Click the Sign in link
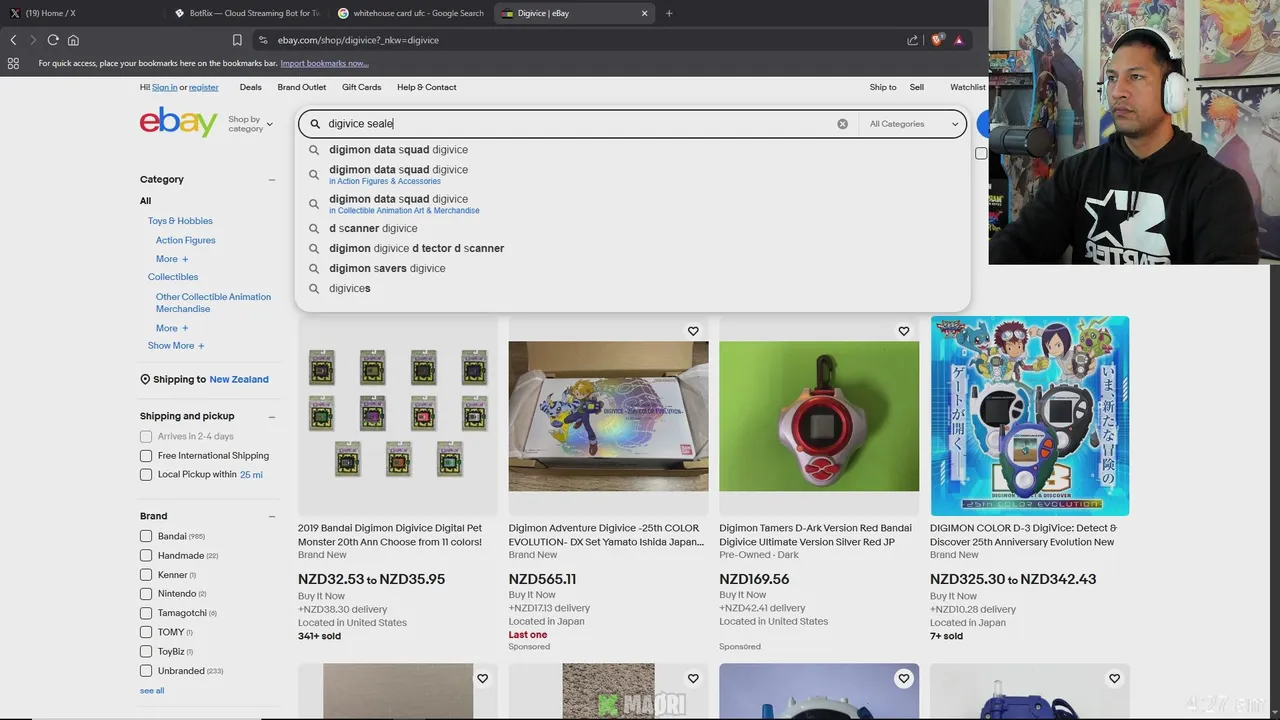Image resolution: width=1280 pixels, height=720 pixels. [164, 87]
